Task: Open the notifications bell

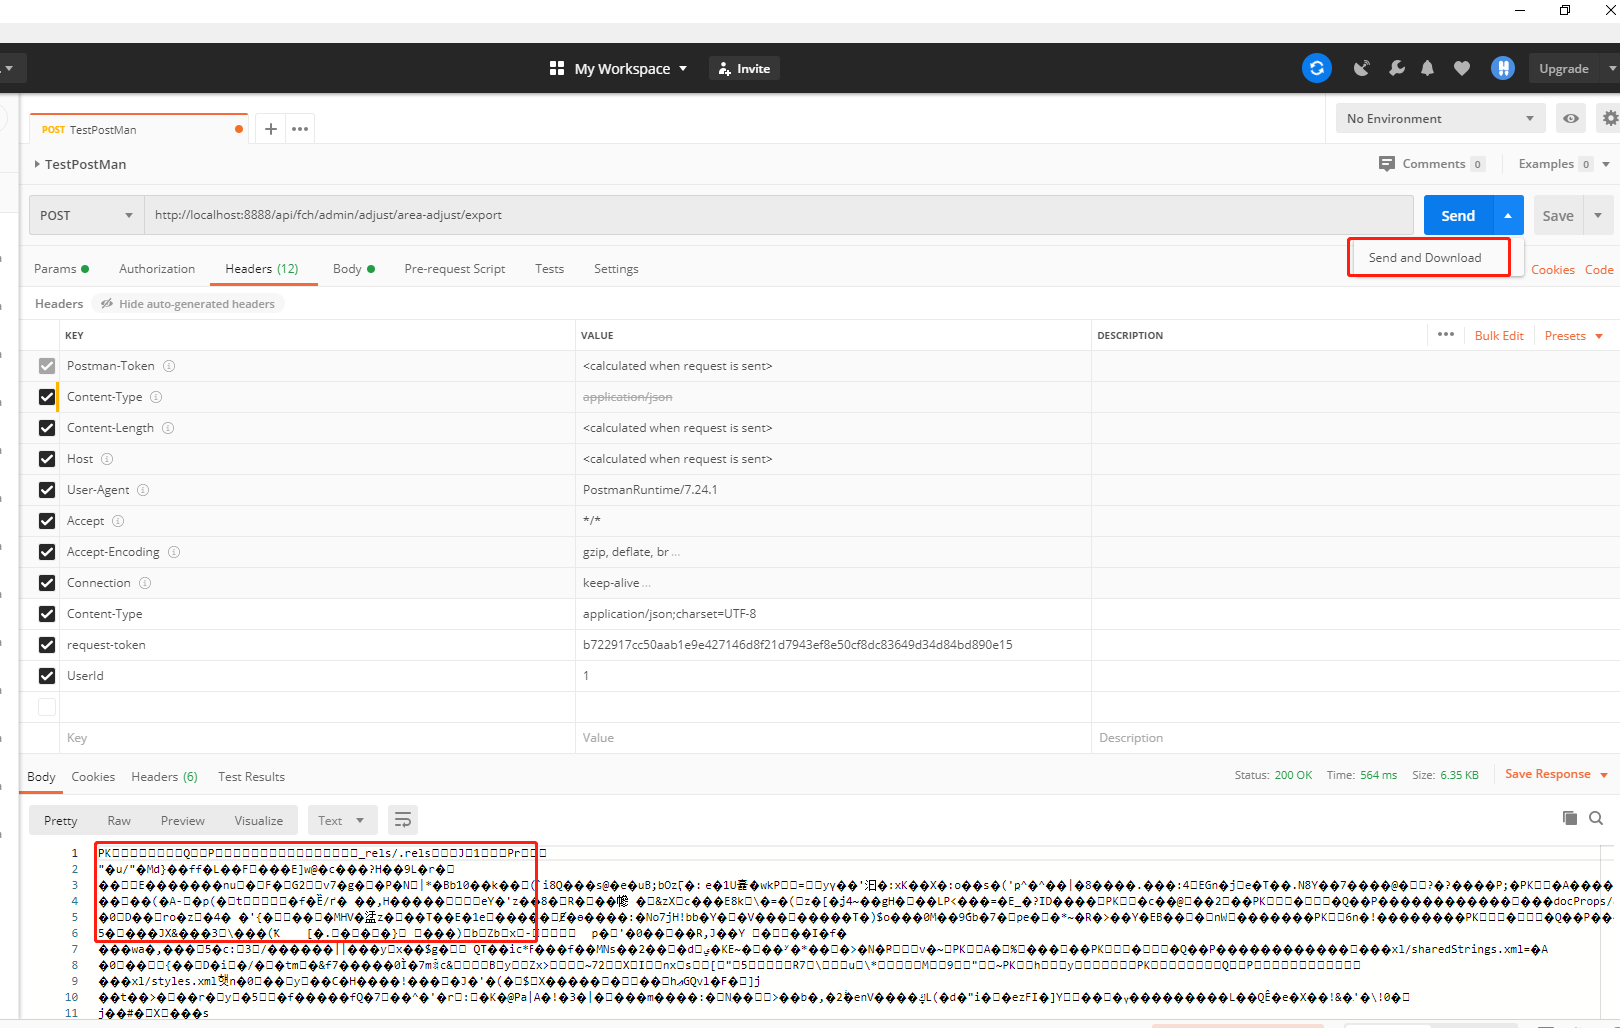Action: [x=1428, y=68]
